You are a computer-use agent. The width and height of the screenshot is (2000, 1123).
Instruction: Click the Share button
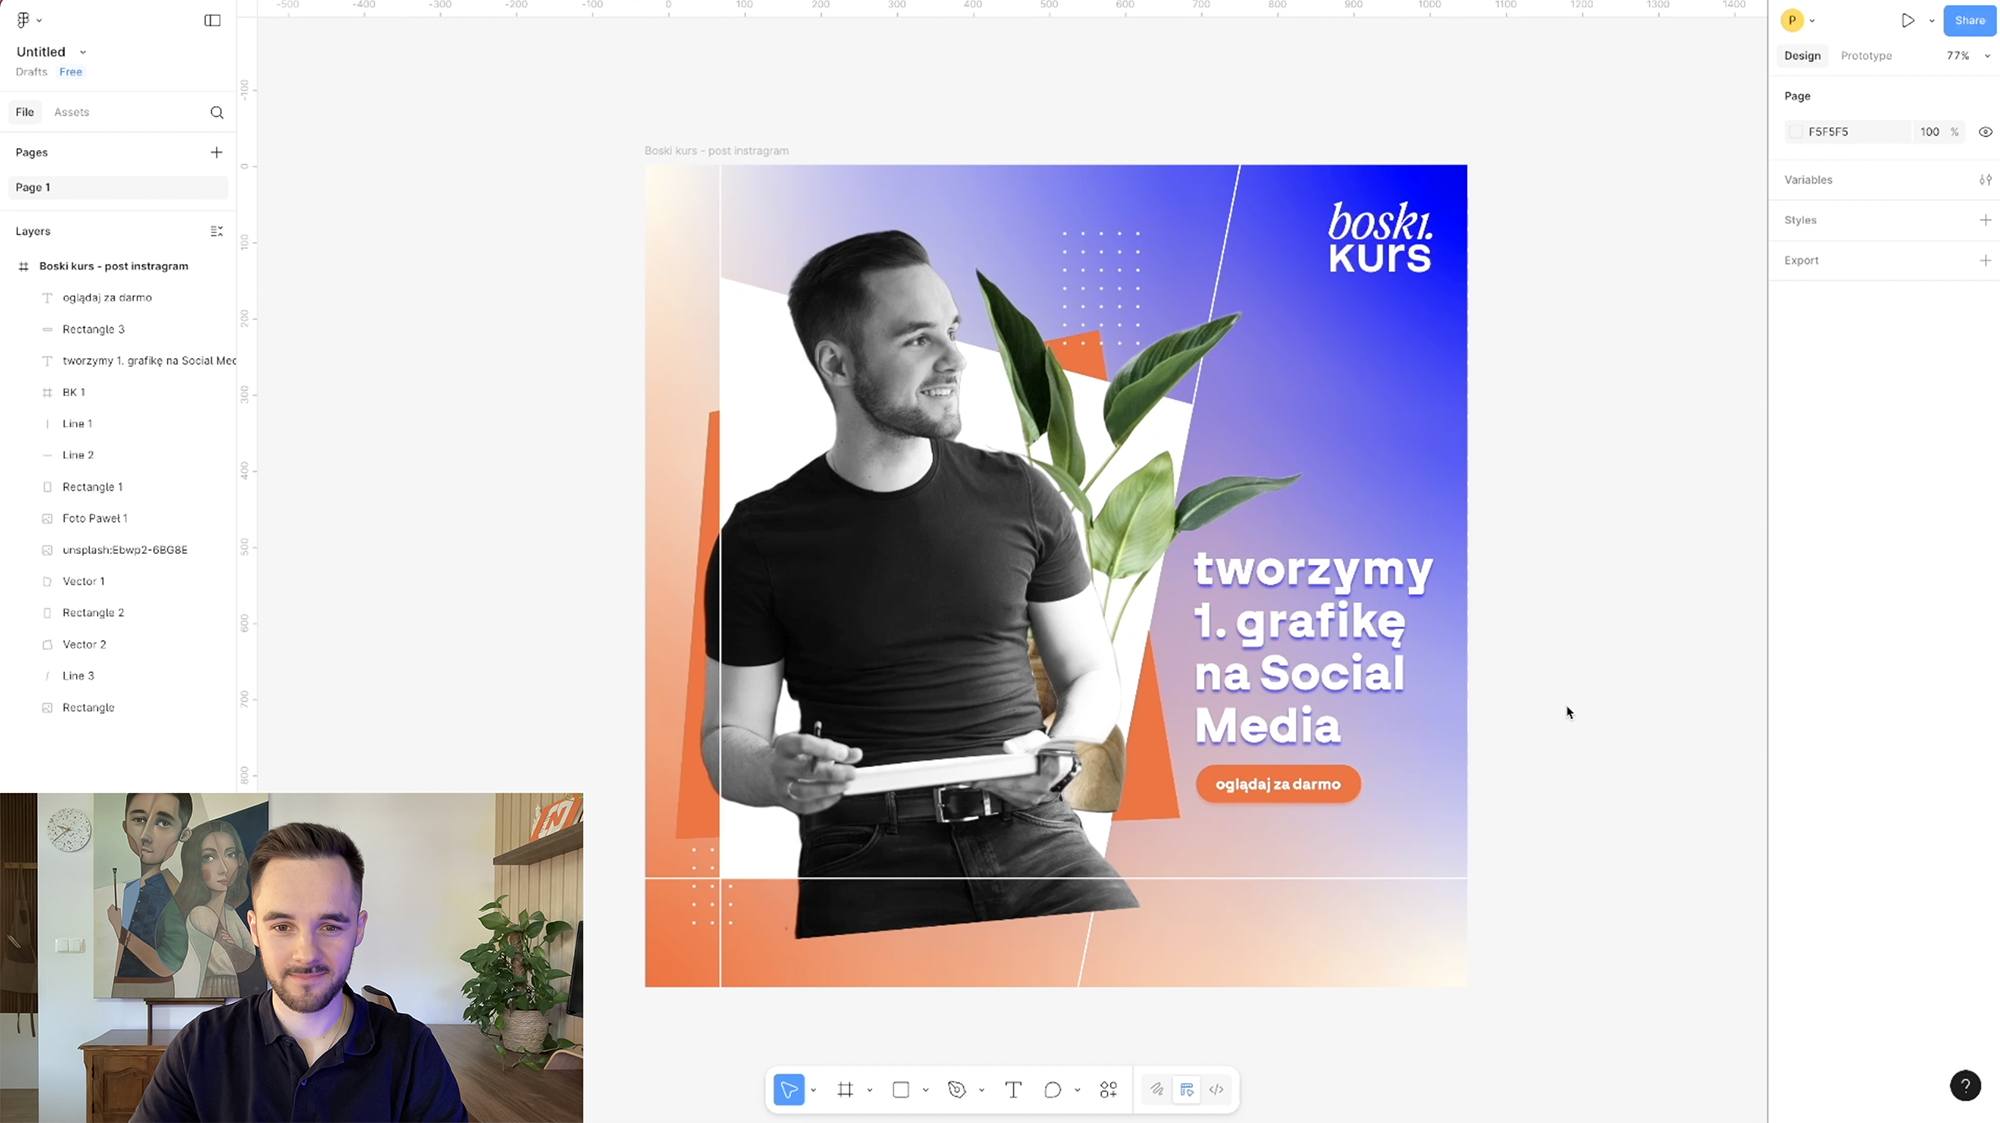click(1969, 20)
